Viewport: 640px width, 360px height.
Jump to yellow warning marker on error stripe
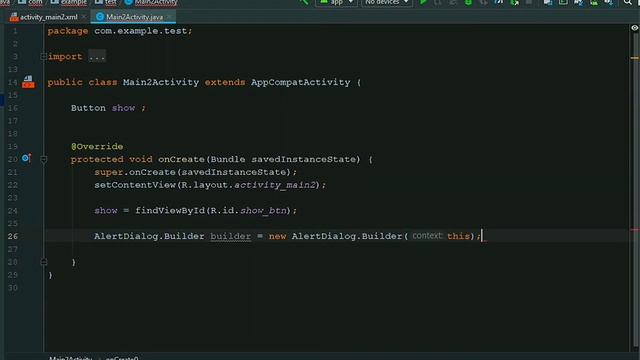[635, 58]
